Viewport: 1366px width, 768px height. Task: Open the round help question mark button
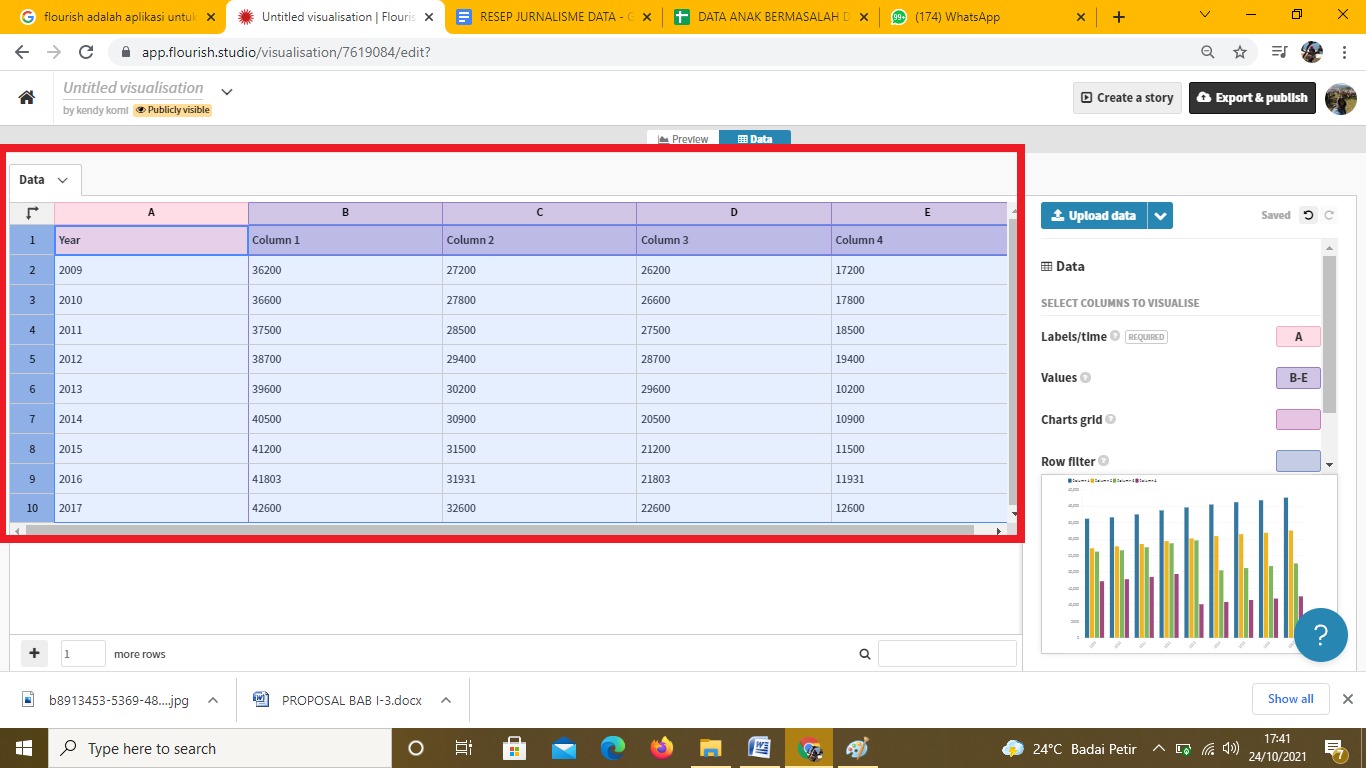[x=1320, y=634]
